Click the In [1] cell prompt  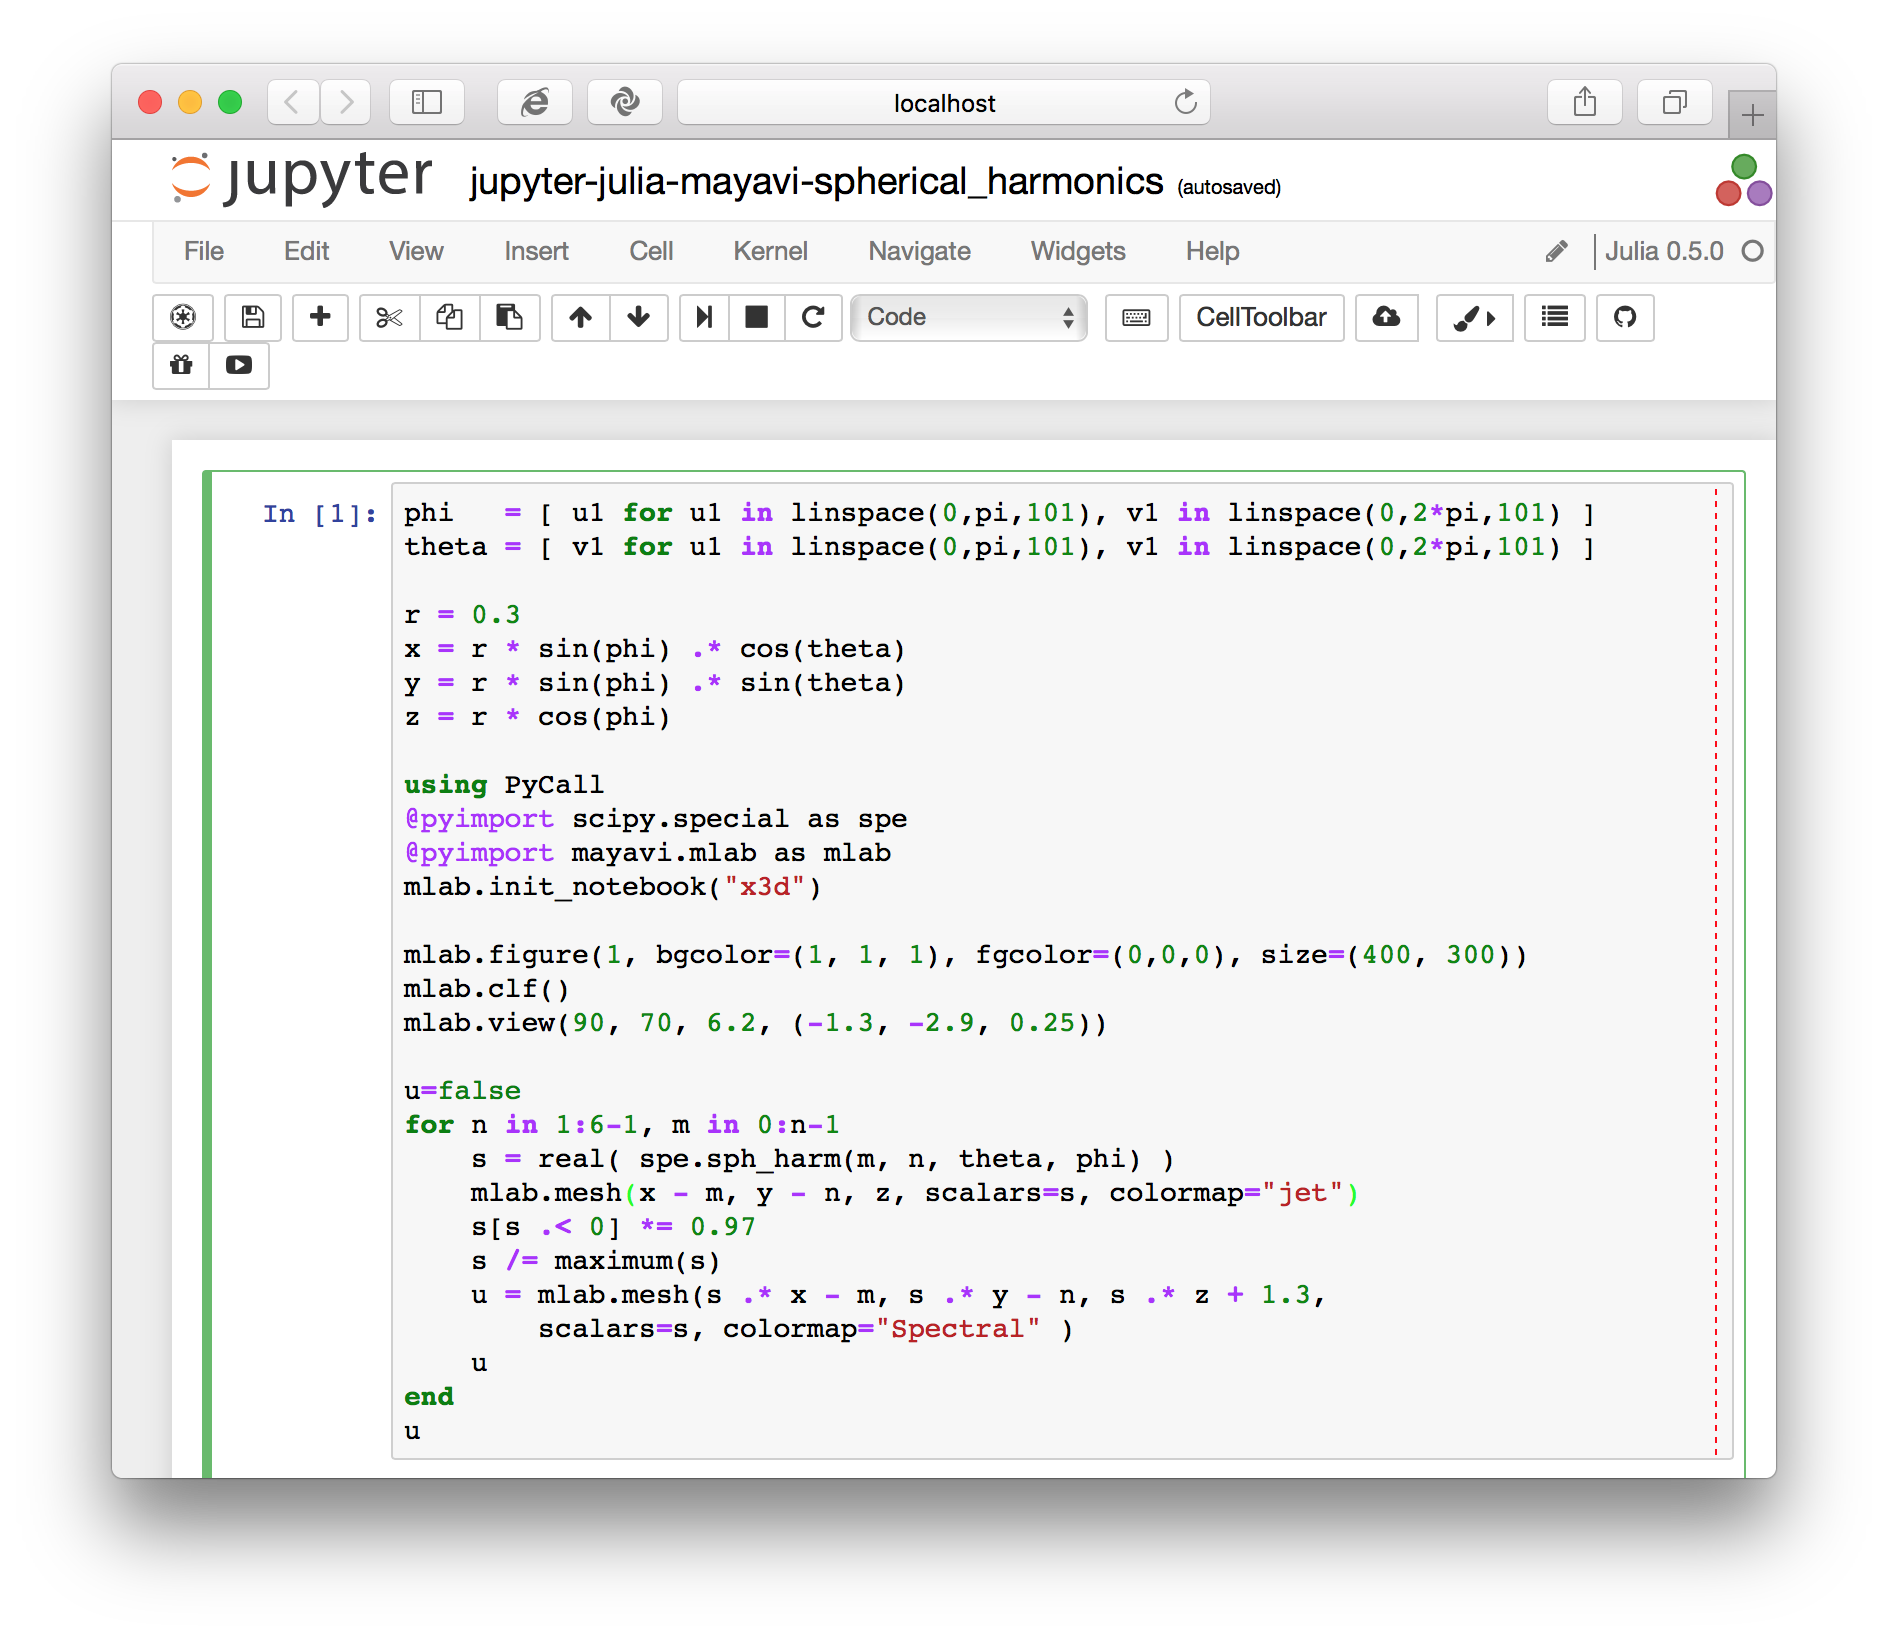click(x=320, y=514)
